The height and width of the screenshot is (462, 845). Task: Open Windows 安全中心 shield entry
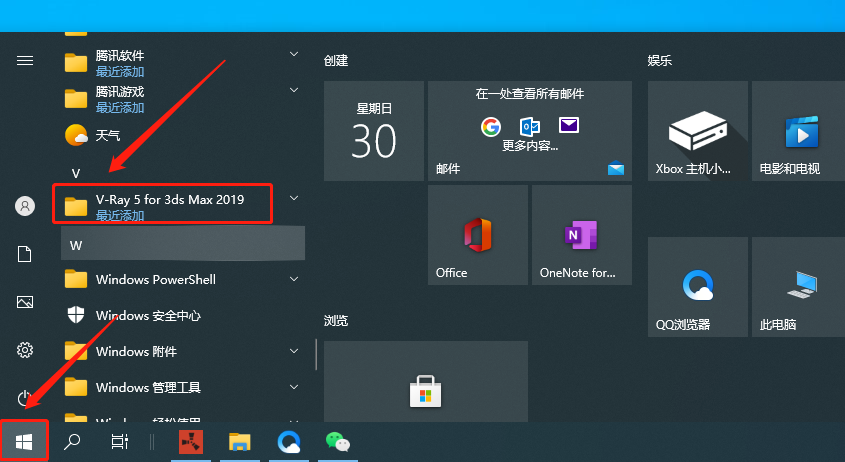coord(183,315)
